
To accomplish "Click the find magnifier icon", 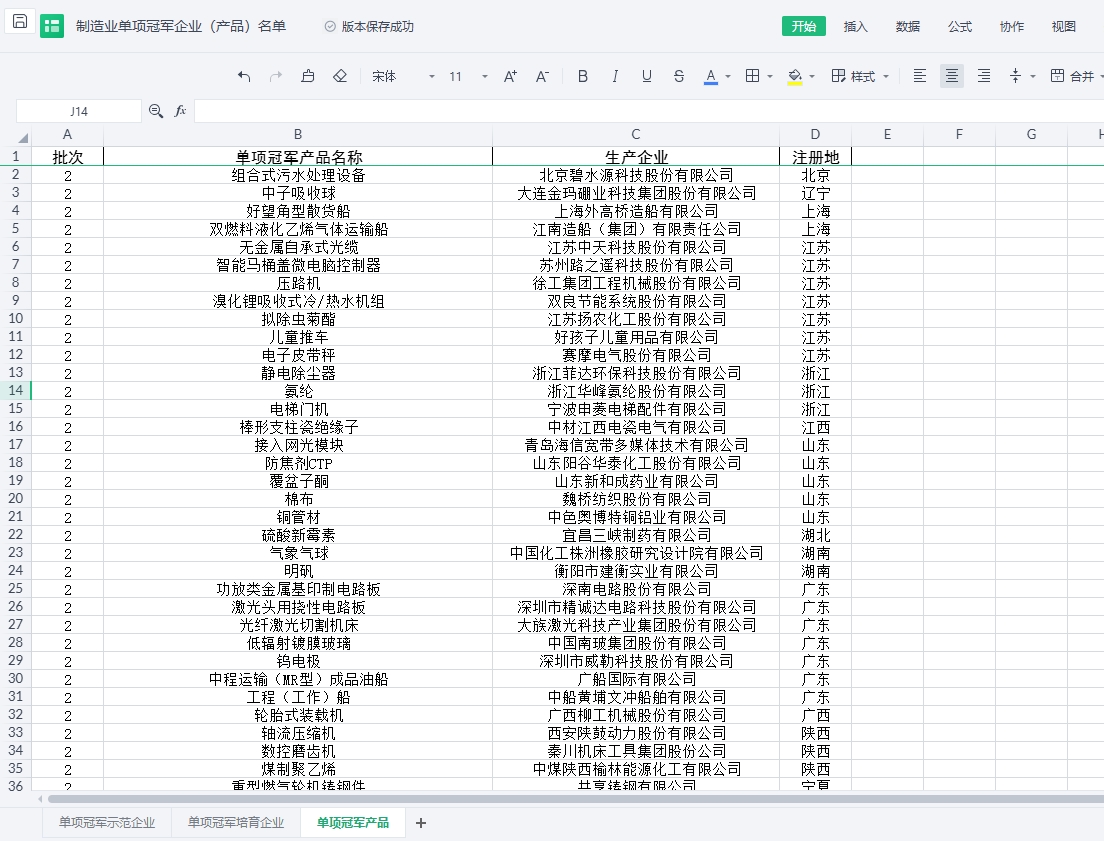I will (x=156, y=111).
